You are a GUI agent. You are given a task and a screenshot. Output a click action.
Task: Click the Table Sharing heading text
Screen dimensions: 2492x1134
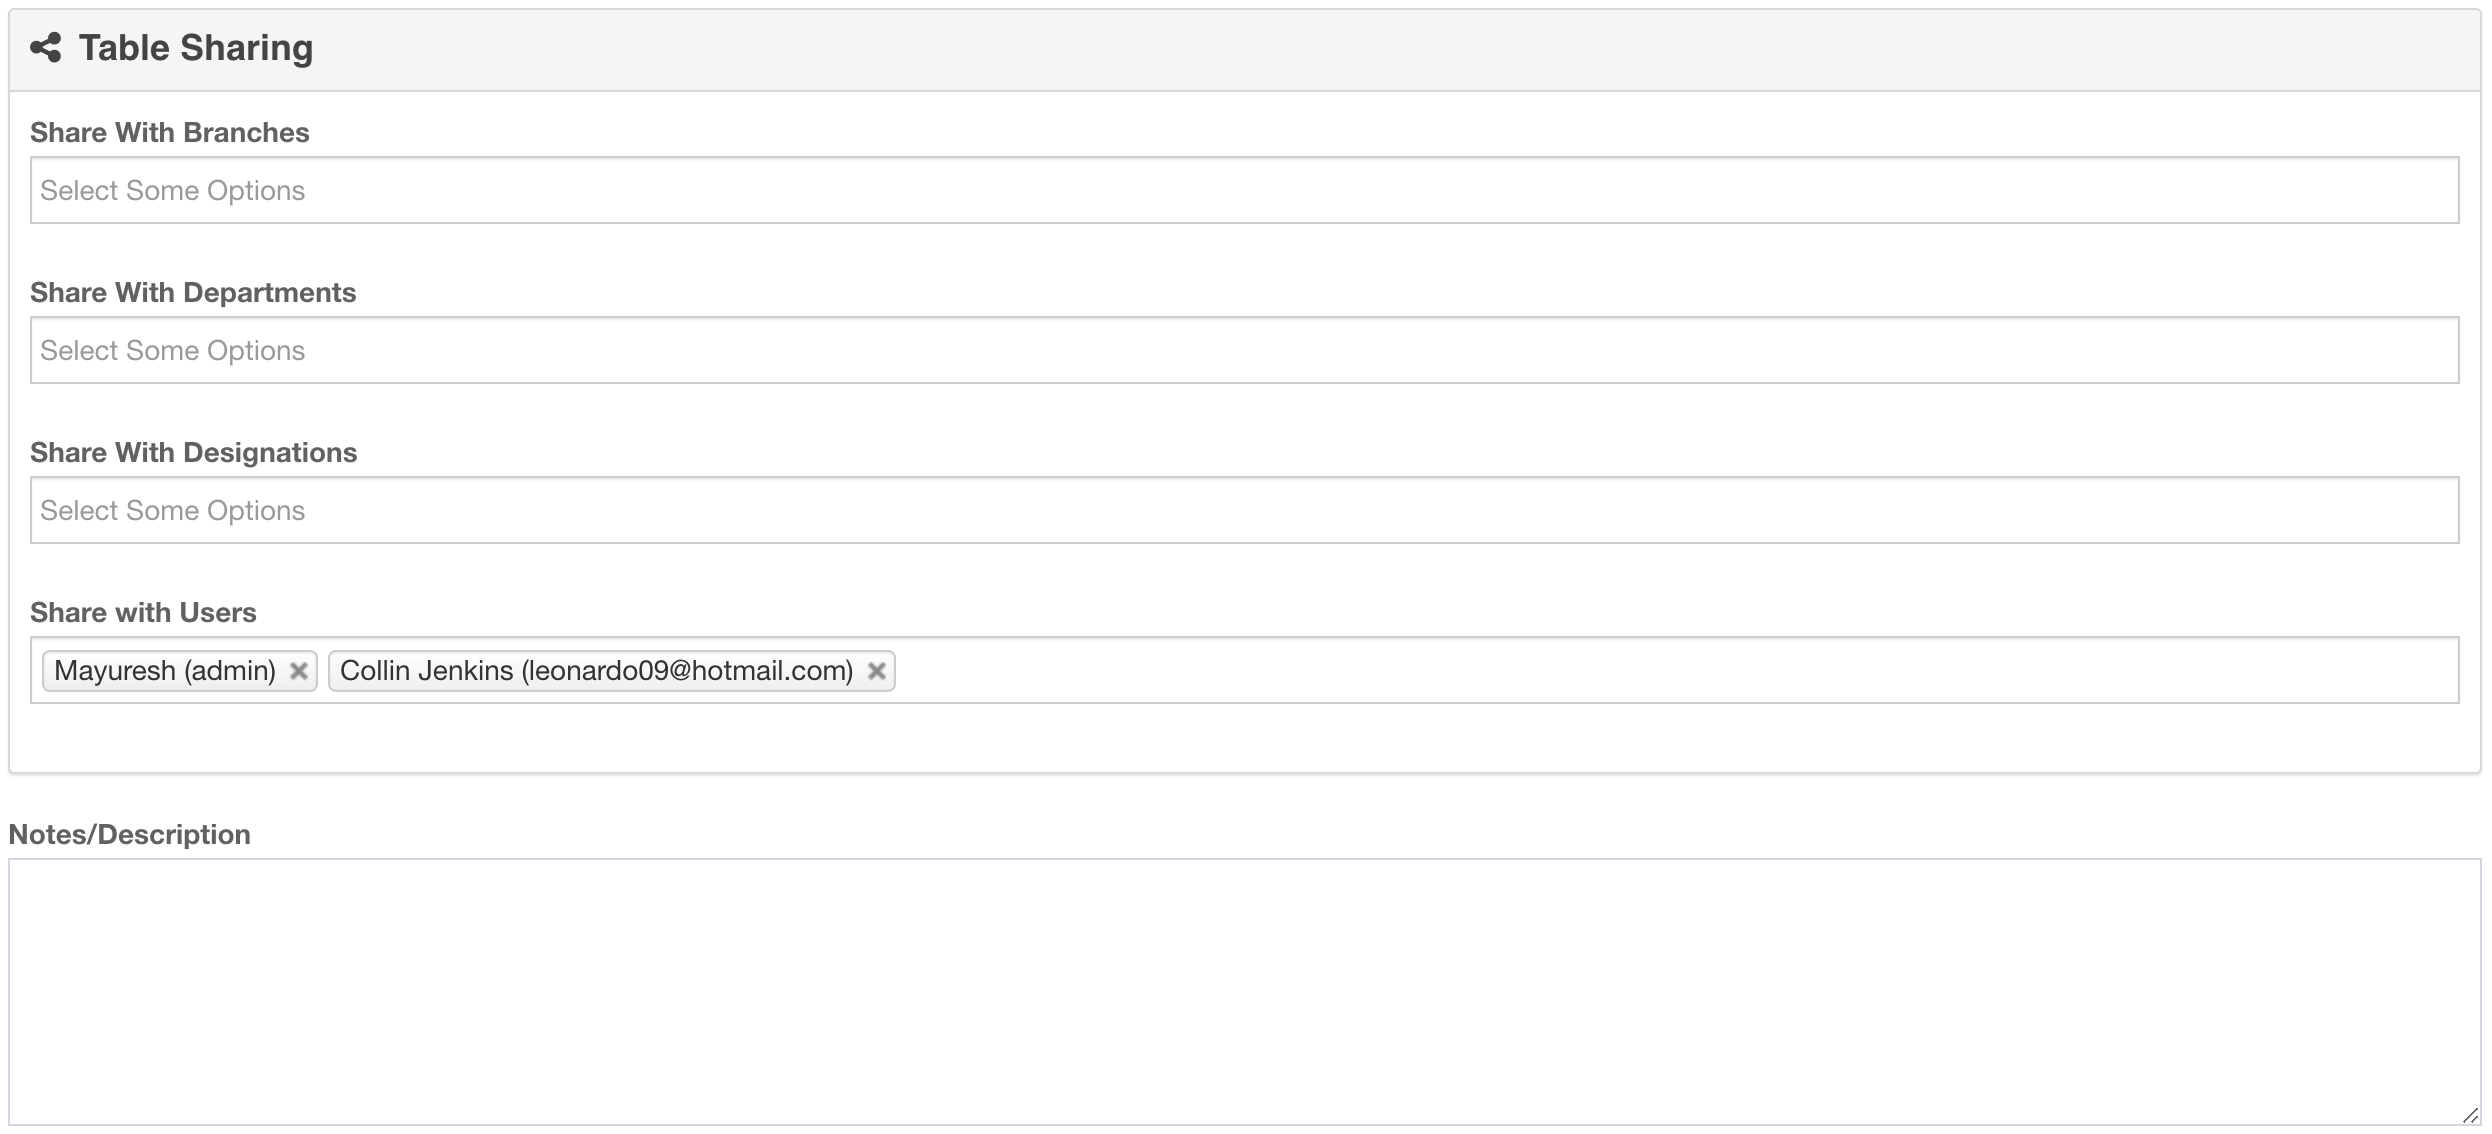pos(196,47)
